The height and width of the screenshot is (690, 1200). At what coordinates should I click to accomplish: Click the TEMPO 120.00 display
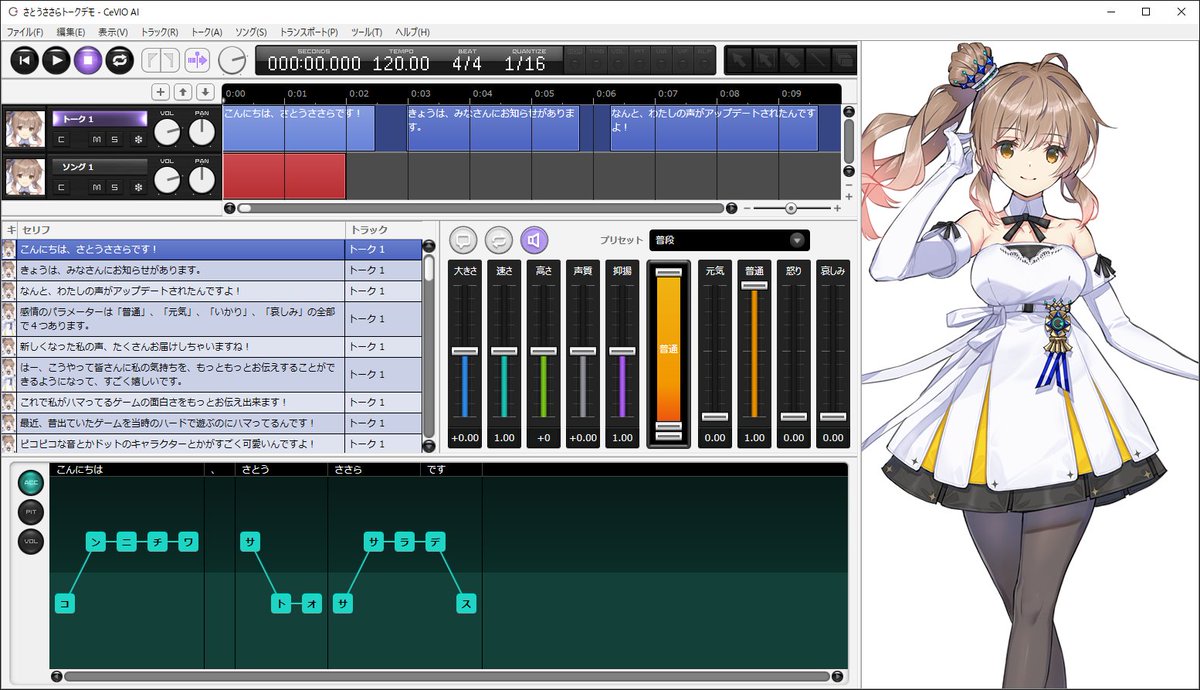[401, 61]
